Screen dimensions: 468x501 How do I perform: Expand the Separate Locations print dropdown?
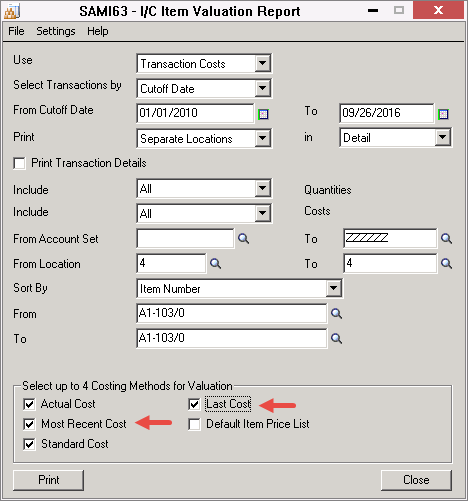pyautogui.click(x=263, y=138)
